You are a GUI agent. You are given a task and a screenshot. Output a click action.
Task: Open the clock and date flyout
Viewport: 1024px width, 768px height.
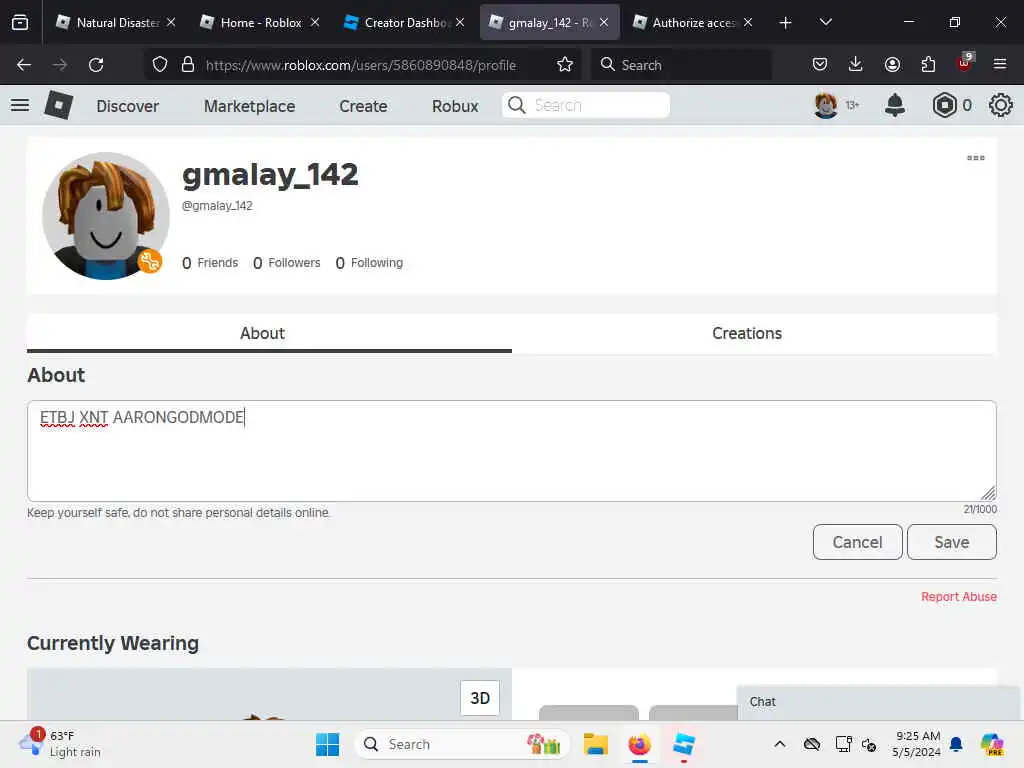(916, 744)
